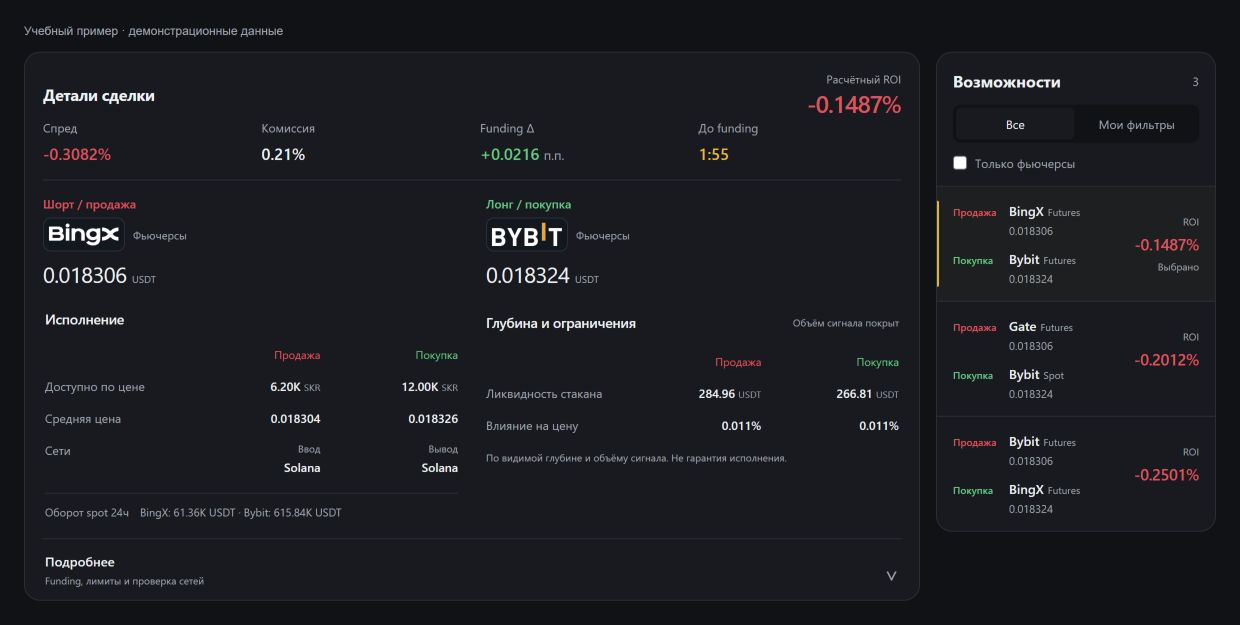Click the funding countdown 1:55

click(x=714, y=155)
